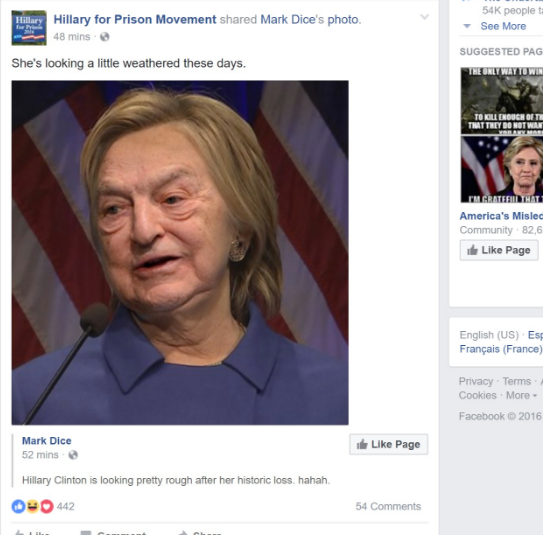This screenshot has height=535, width=543.
Task: Open the post options chevron menu
Action: (424, 17)
